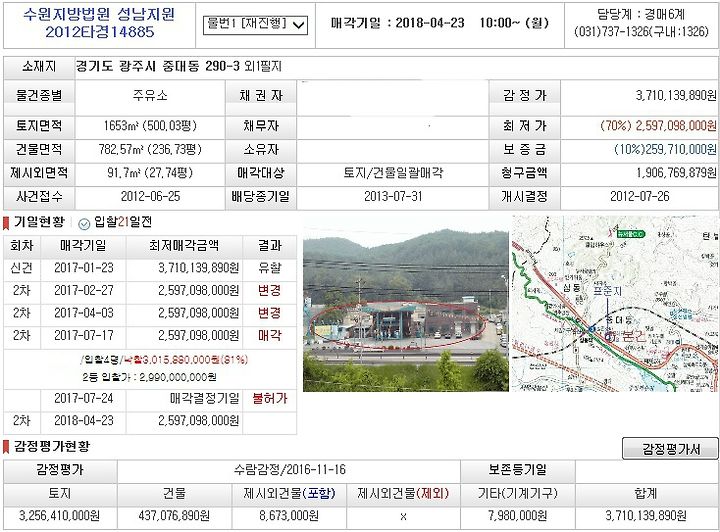
Task: Click winning bid 3,015,880,000원 (81%) text
Action: pos(186,359)
